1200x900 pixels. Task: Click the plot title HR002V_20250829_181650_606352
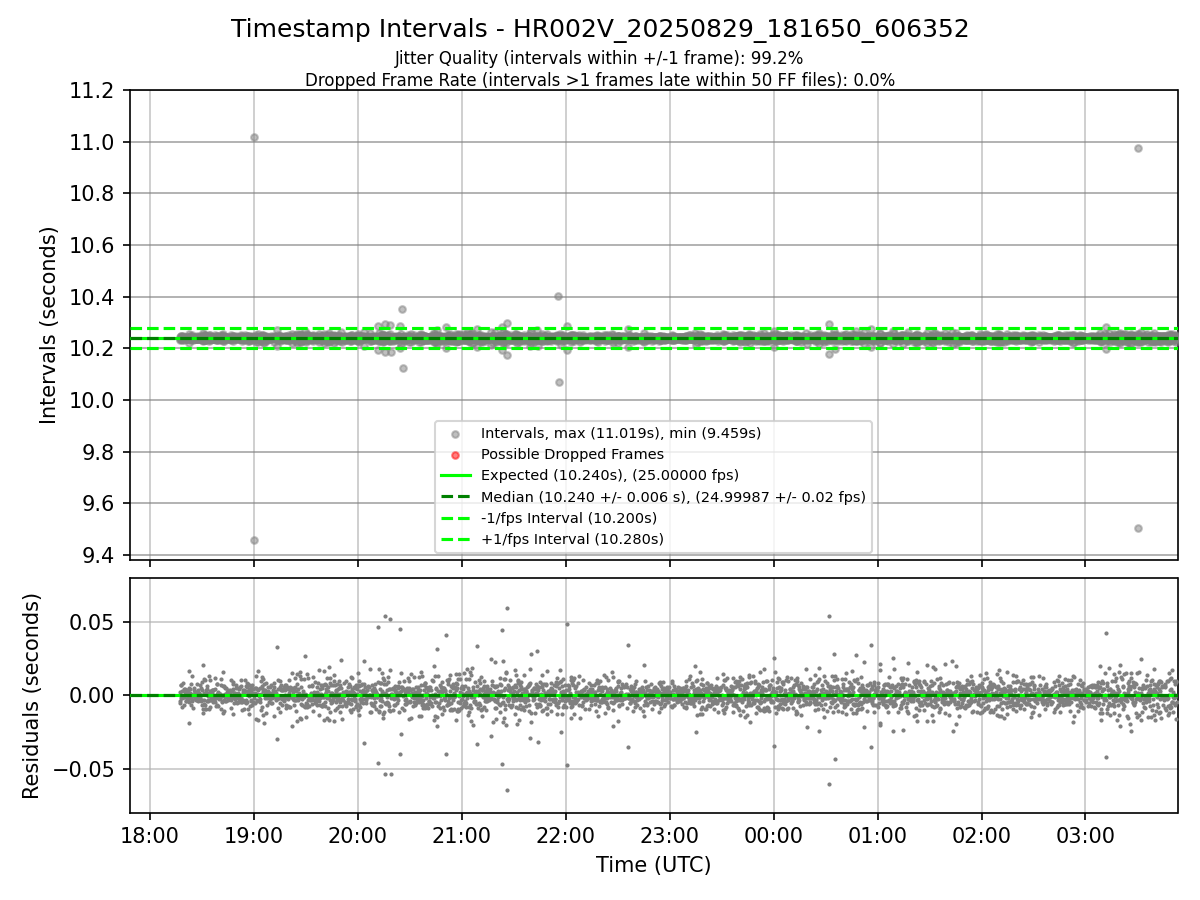coord(741,29)
